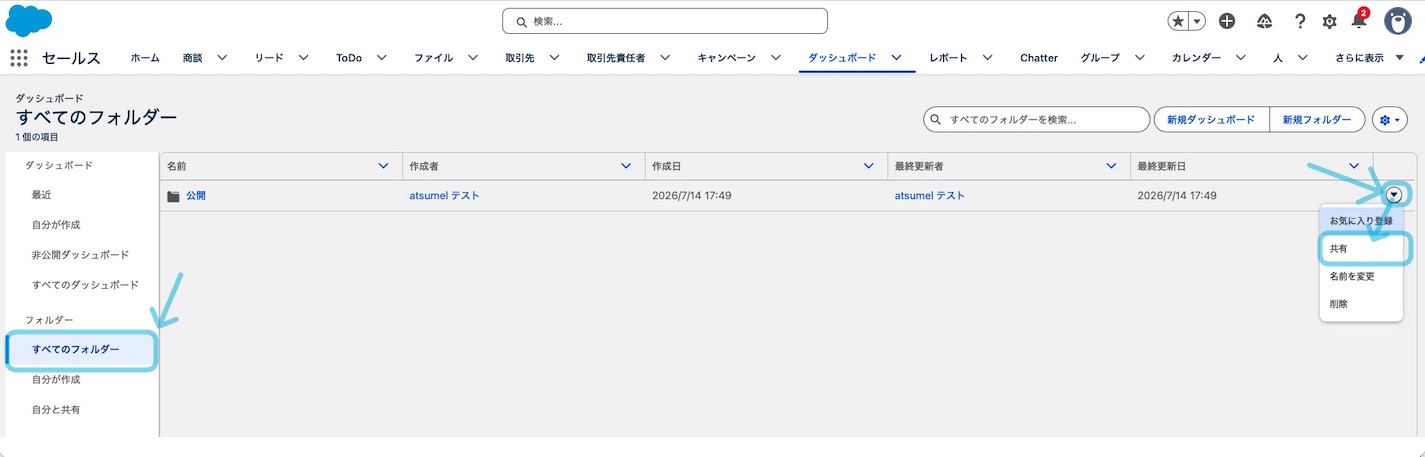
Task: Open the レポート tab
Action: [x=948, y=58]
